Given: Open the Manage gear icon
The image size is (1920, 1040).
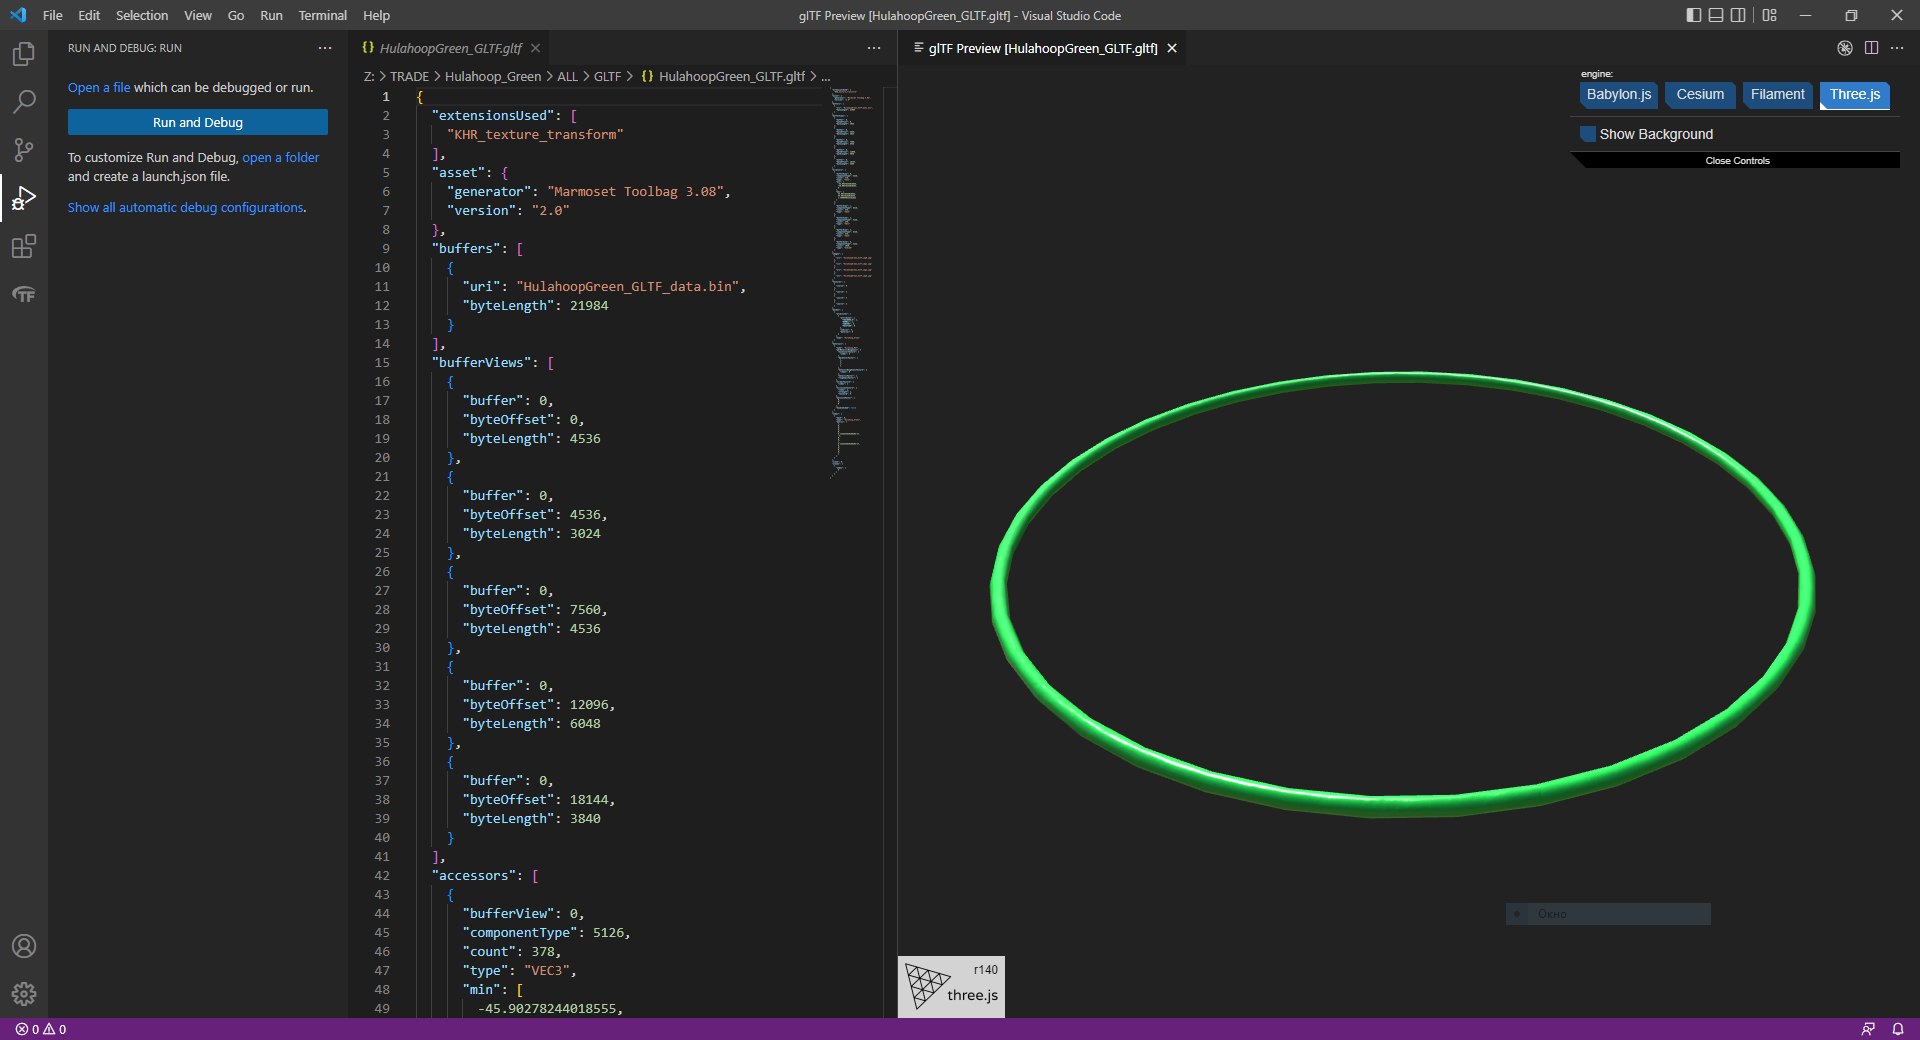Looking at the screenshot, I should [x=23, y=994].
